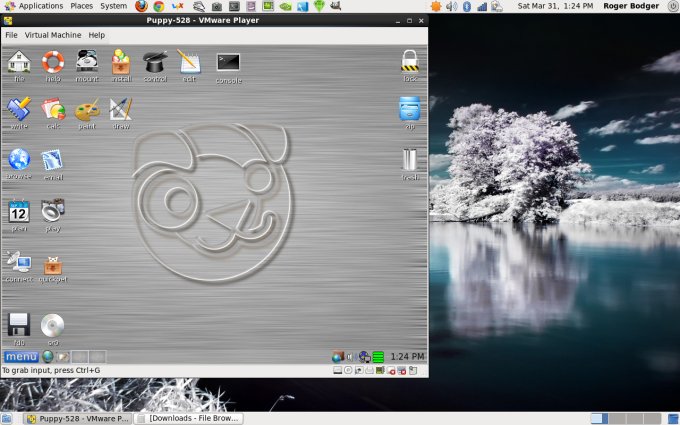Switch to Downloads File Browser taskbar button
Viewport: 680px width, 425px height.
[x=188, y=418]
